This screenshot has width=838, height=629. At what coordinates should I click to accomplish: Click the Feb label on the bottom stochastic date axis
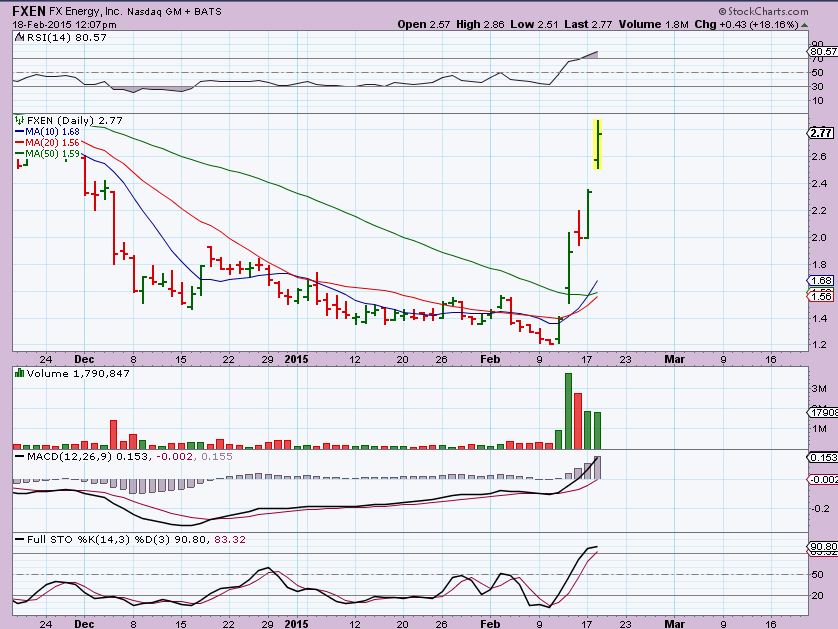coord(490,624)
